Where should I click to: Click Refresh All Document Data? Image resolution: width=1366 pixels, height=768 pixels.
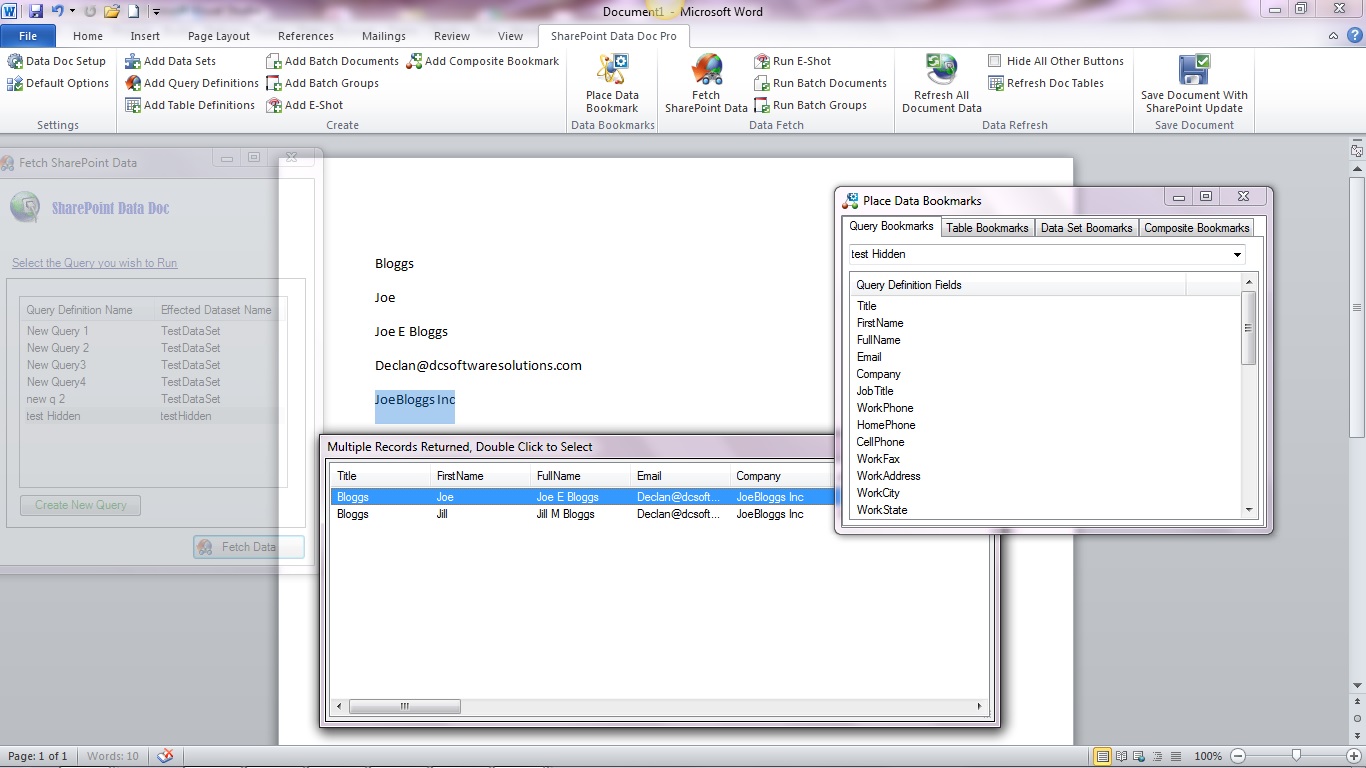(941, 83)
